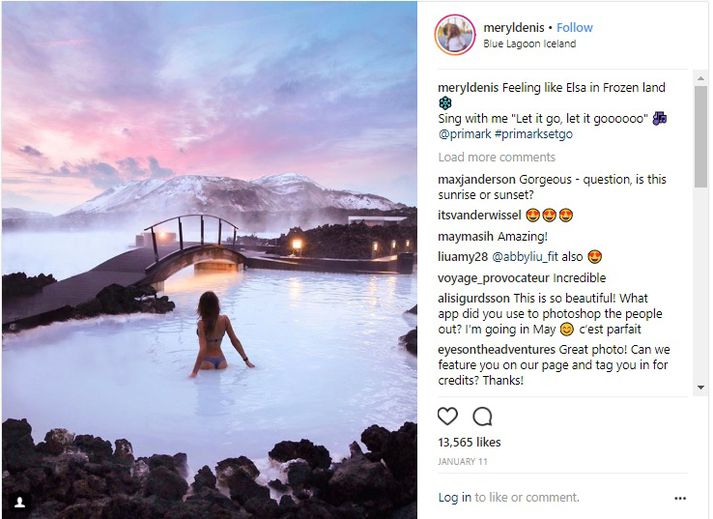The image size is (713, 519).
Task: Open the three-dot more options menu
Action: [x=680, y=498]
